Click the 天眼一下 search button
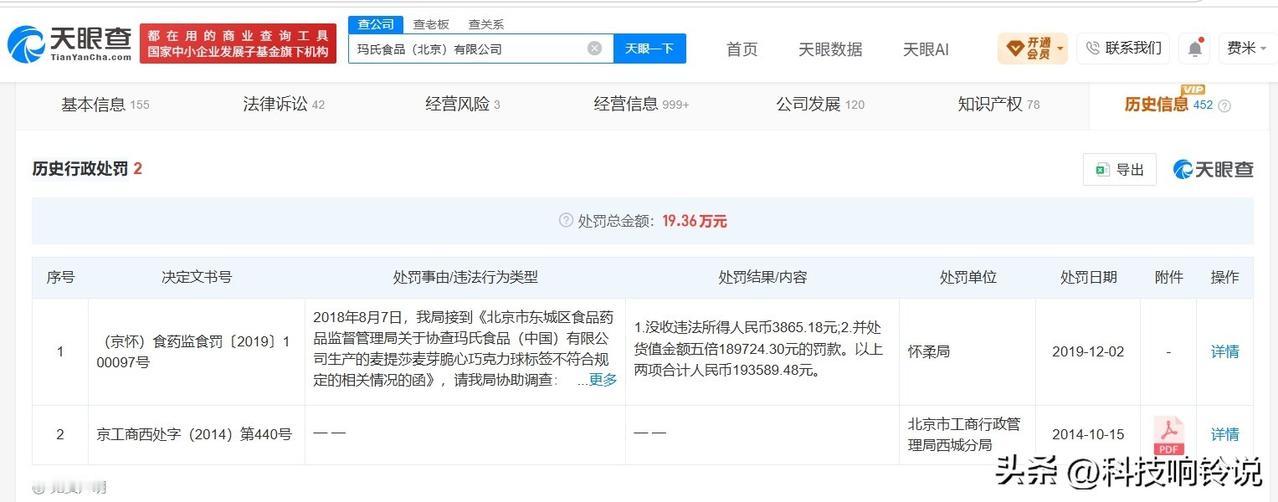Screen dimensions: 1278x502 click(649, 48)
